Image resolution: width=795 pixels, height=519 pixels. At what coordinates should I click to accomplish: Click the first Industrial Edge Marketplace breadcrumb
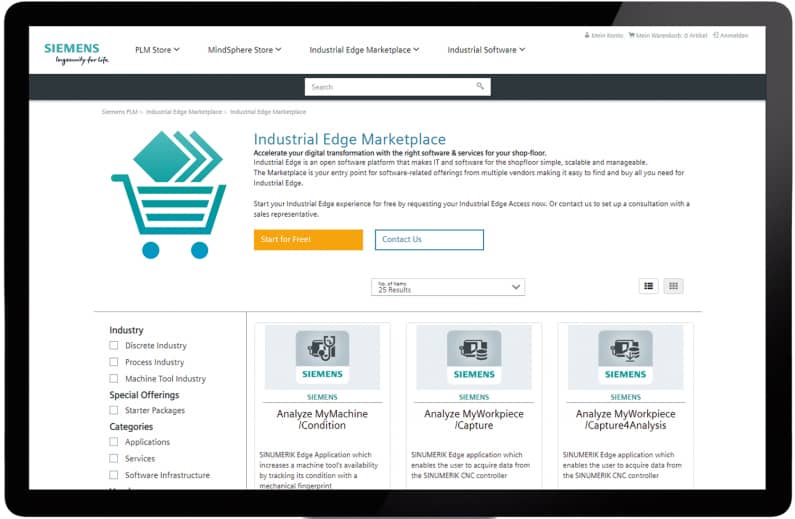click(x=184, y=112)
